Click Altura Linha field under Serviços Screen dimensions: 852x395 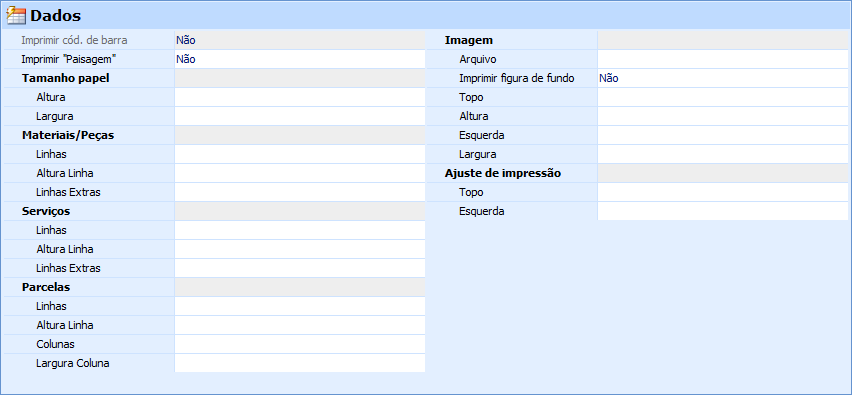point(299,249)
